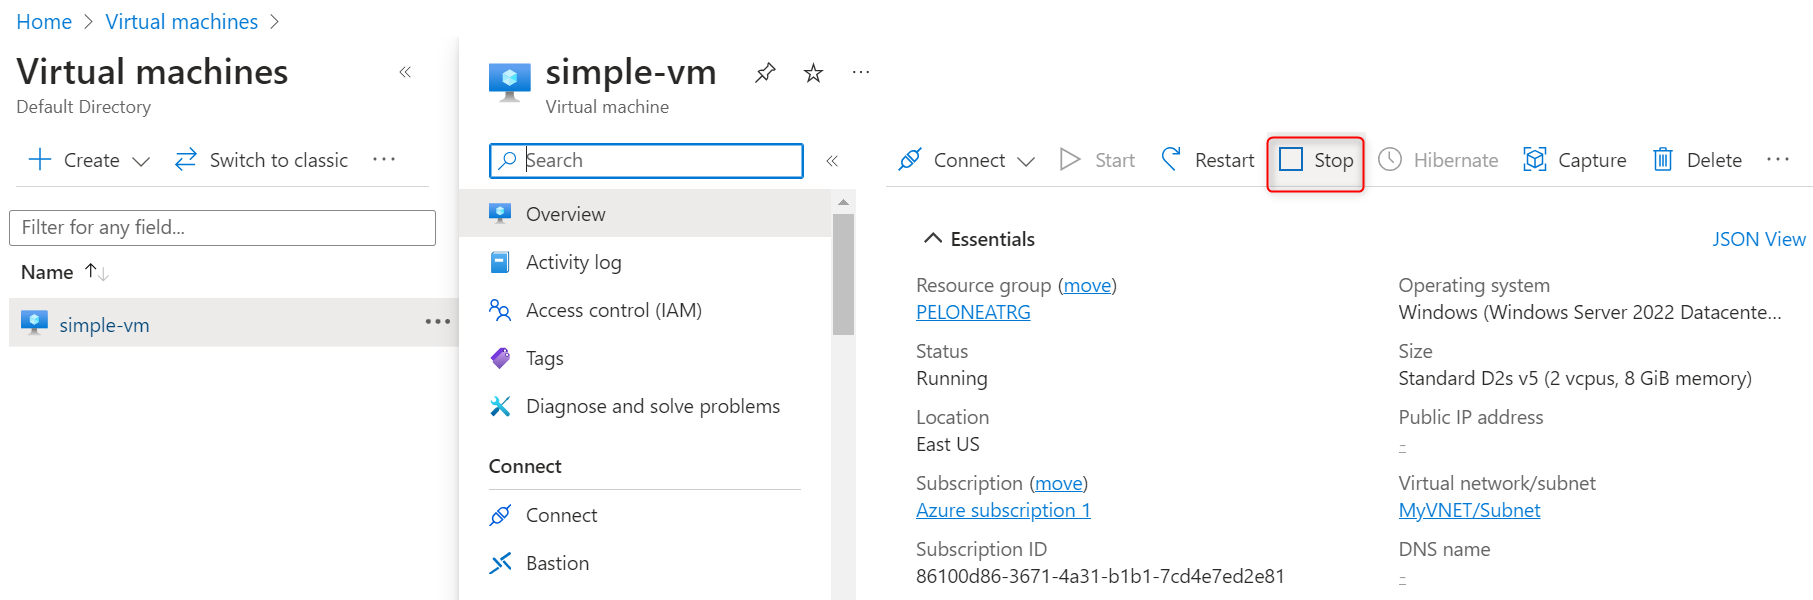The image size is (1813, 600).
Task: Restart the virtual machine
Action: coord(1207,160)
